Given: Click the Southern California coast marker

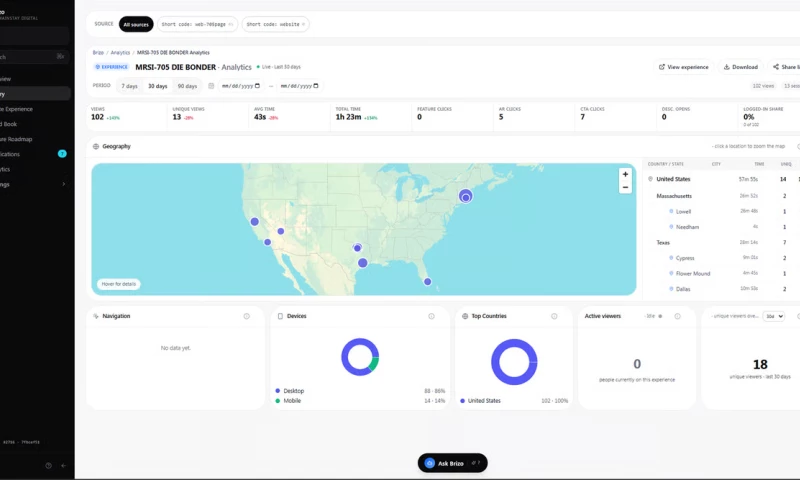Looking at the screenshot, I should [267, 242].
